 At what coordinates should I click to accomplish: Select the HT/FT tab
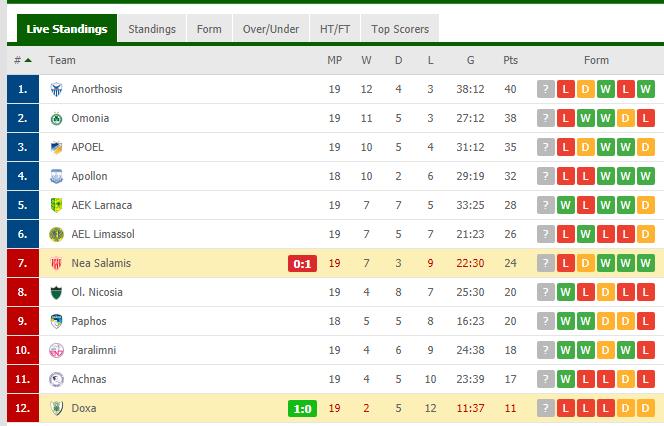(335, 29)
